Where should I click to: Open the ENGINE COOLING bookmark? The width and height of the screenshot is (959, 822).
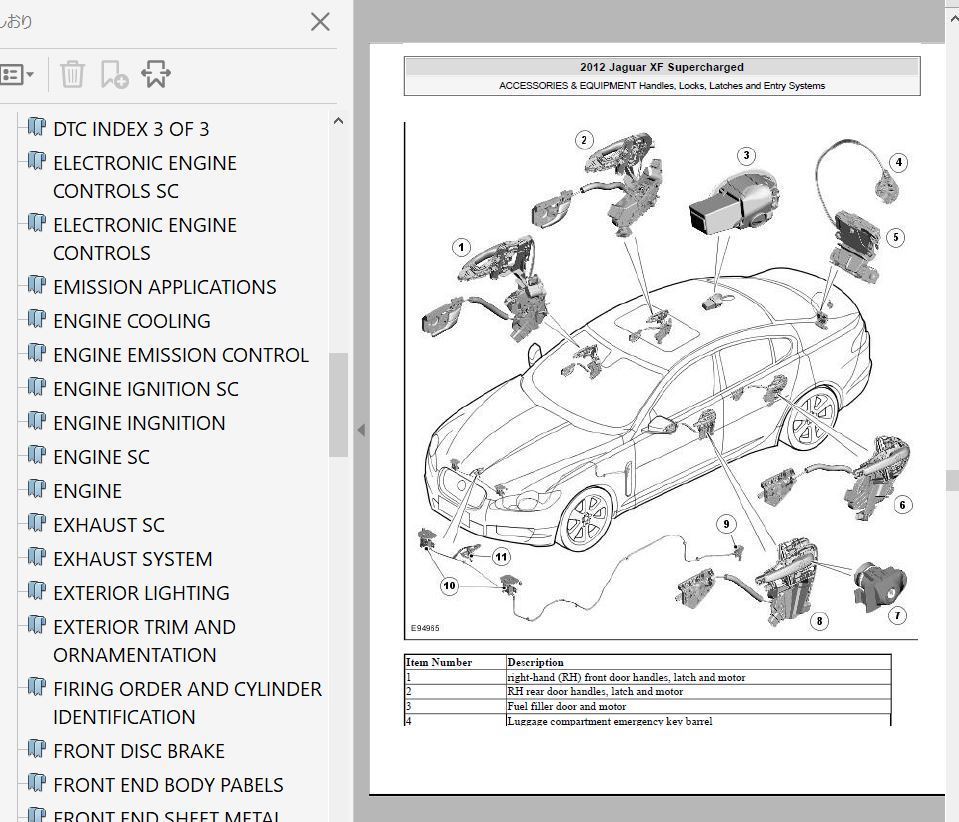click(131, 321)
